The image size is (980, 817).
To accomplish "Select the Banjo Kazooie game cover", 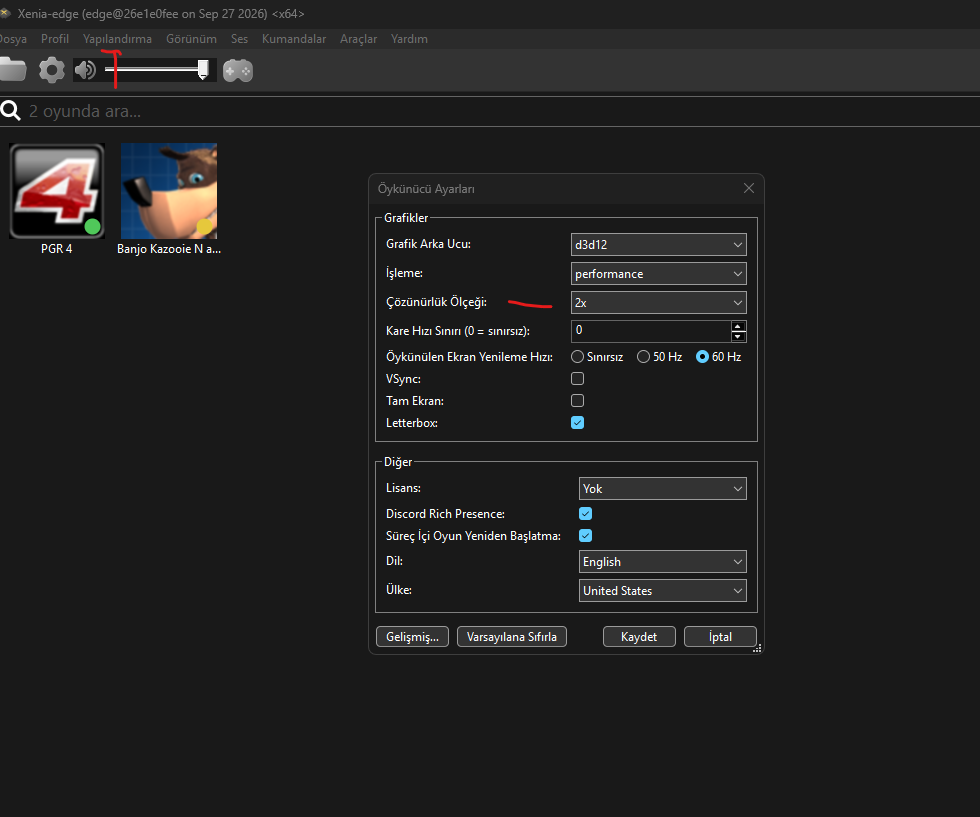I will [169, 191].
